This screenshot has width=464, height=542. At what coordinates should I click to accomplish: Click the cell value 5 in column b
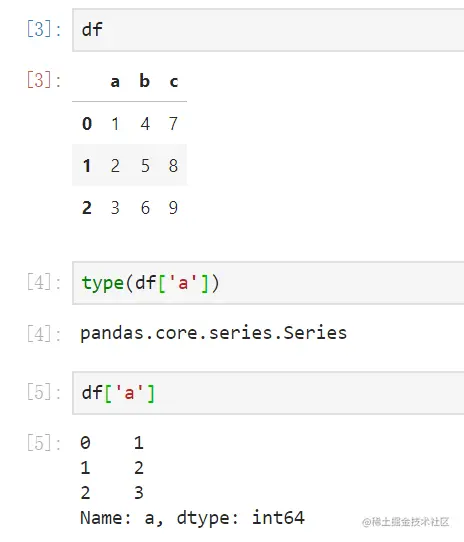[x=145, y=166]
